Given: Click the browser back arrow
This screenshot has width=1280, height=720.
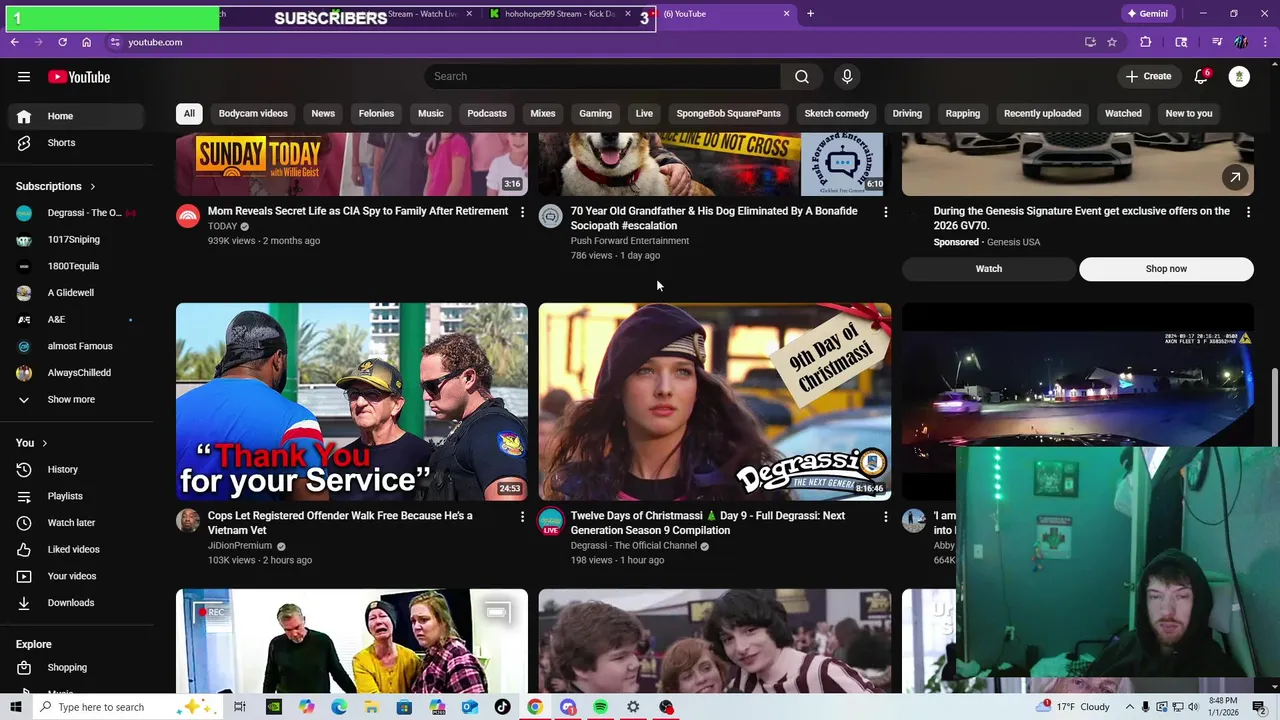Looking at the screenshot, I should coord(14,42).
